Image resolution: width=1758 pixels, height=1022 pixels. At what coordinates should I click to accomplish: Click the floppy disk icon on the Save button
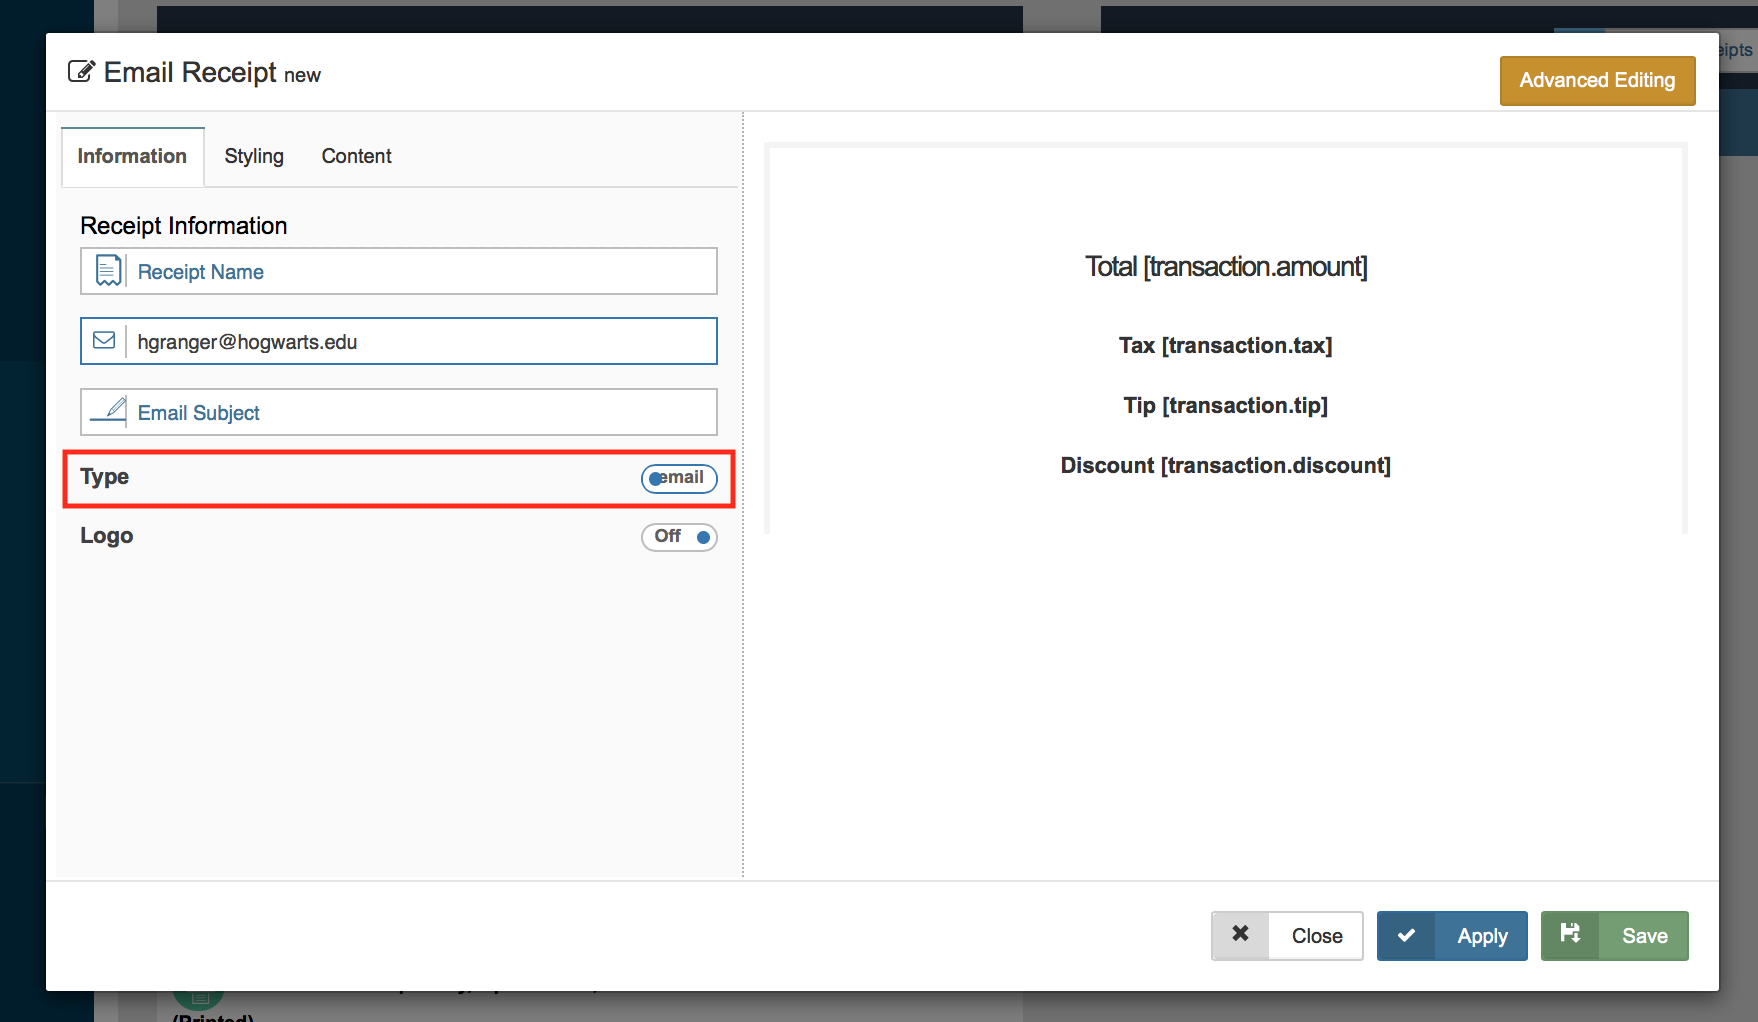click(1570, 935)
